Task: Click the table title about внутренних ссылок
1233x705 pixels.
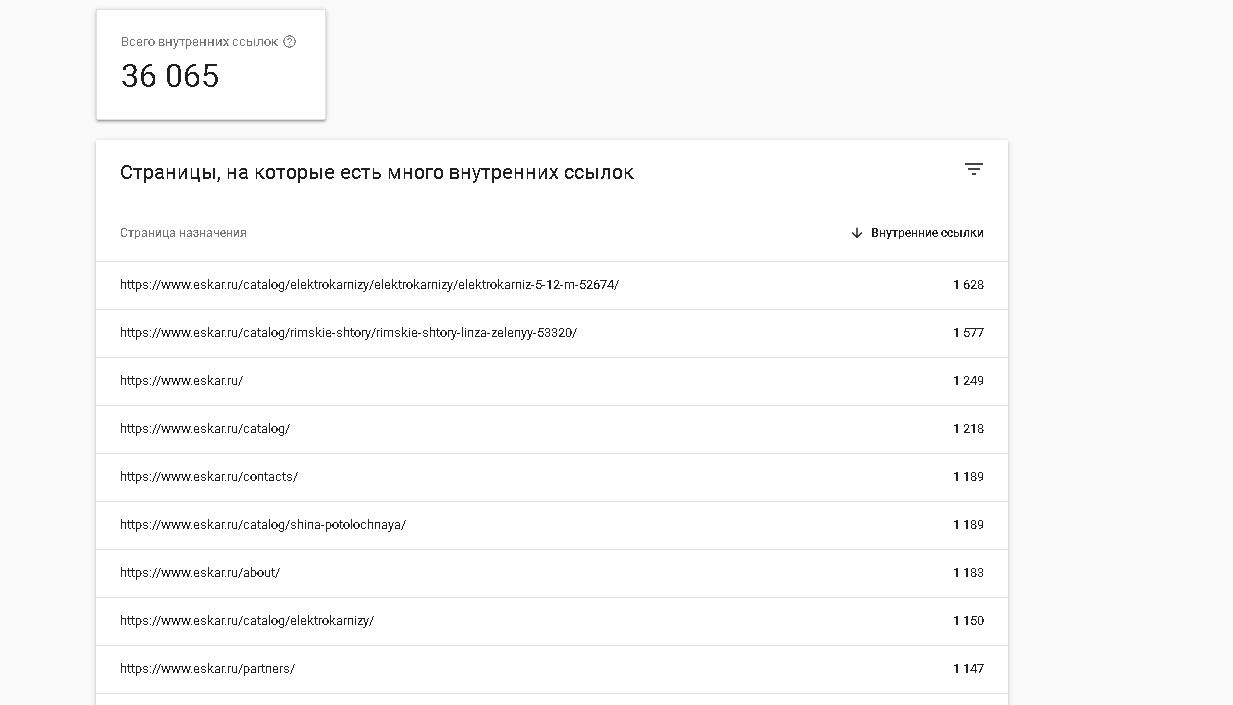Action: pyautogui.click(x=377, y=173)
